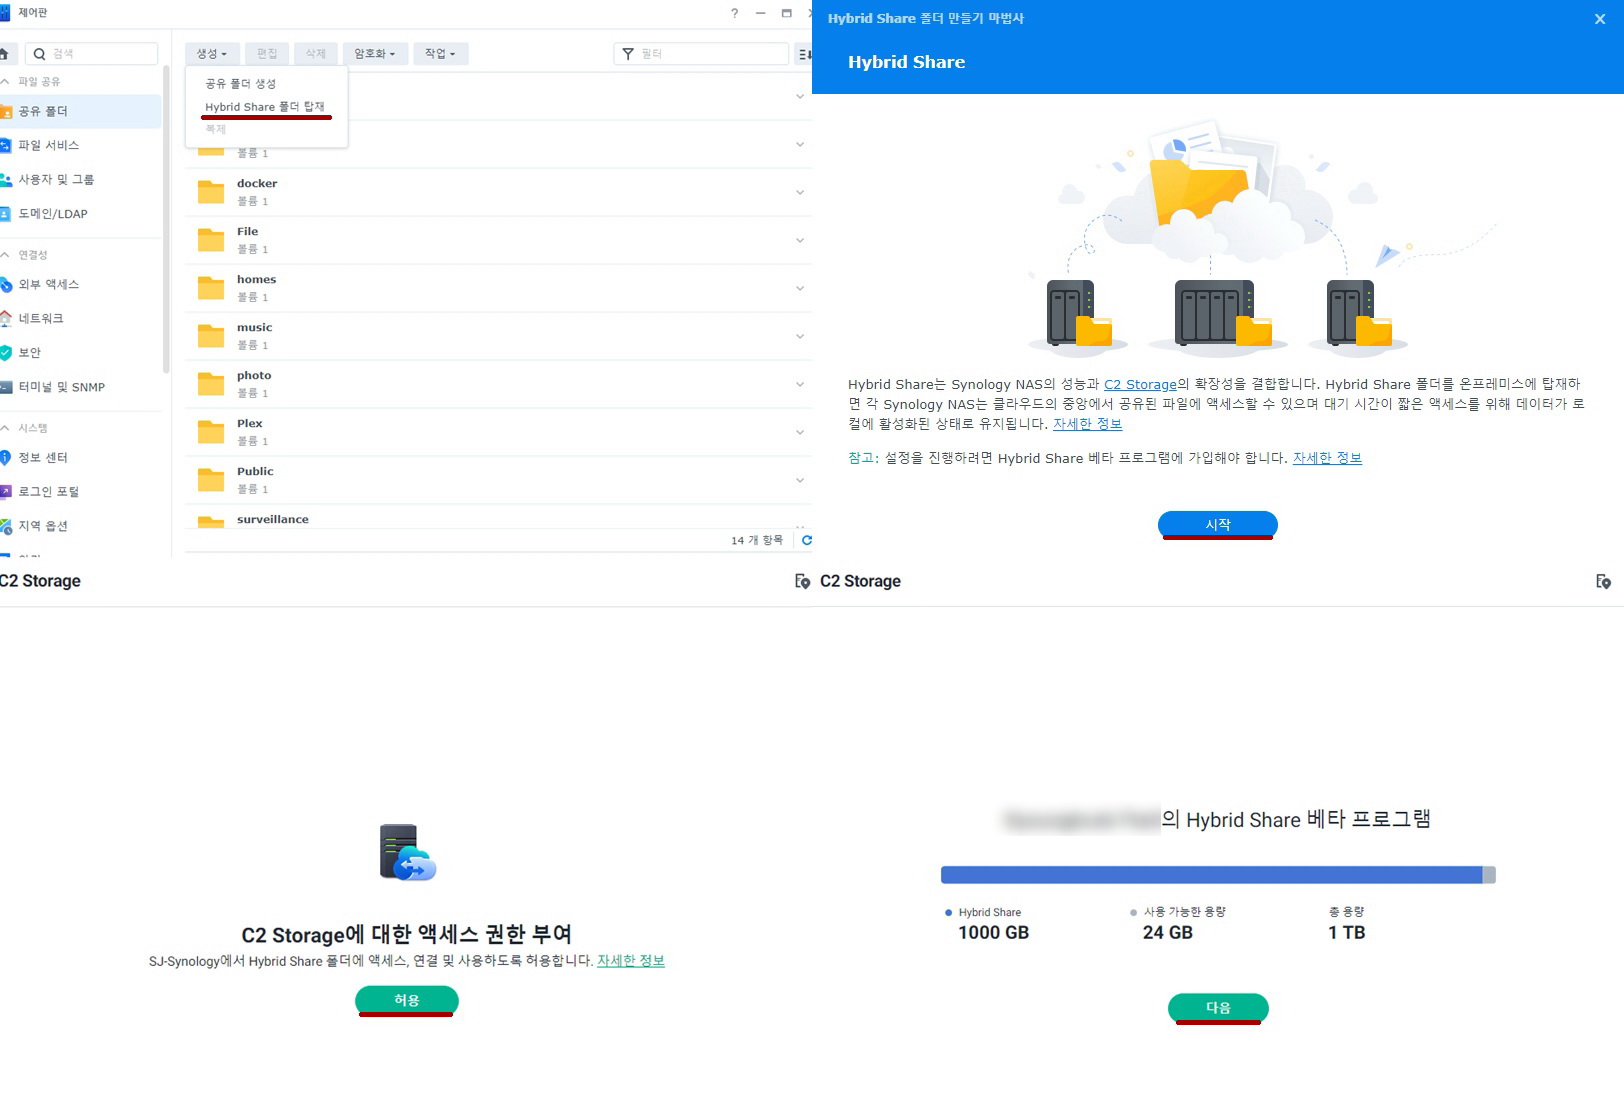Click the music folder icon

[x=211, y=336]
